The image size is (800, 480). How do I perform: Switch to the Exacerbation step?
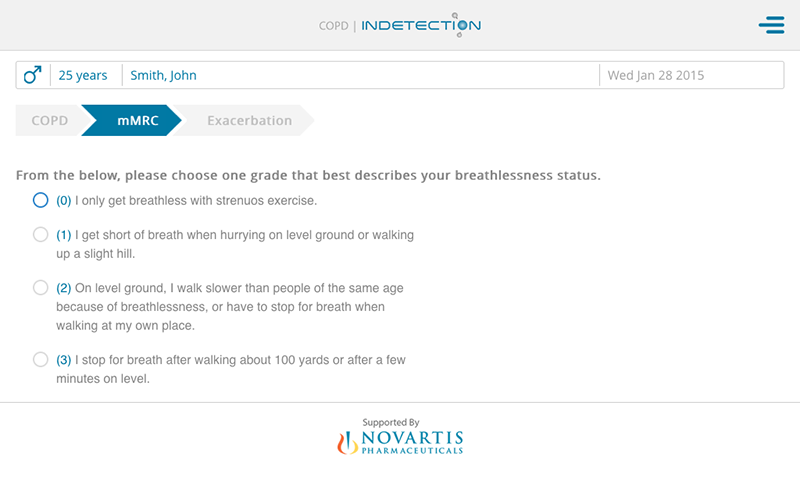249,121
